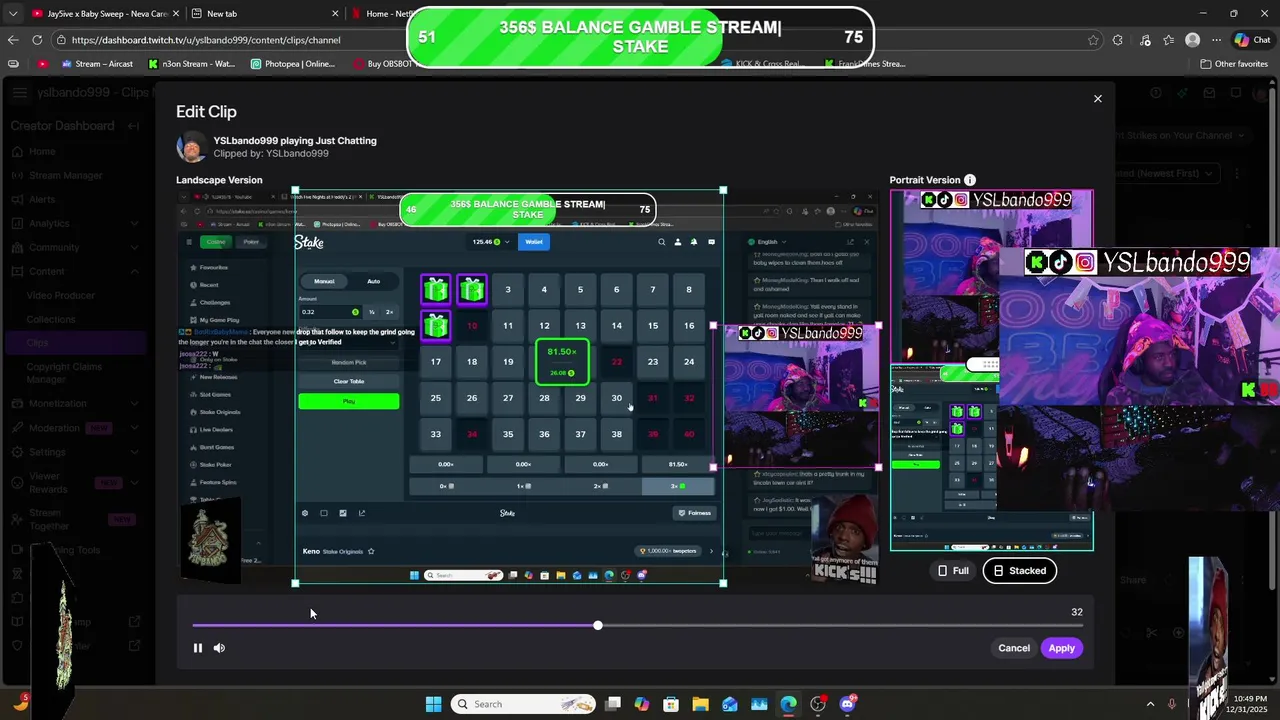Open Collections in the dimmed sidebar

(x=51, y=320)
